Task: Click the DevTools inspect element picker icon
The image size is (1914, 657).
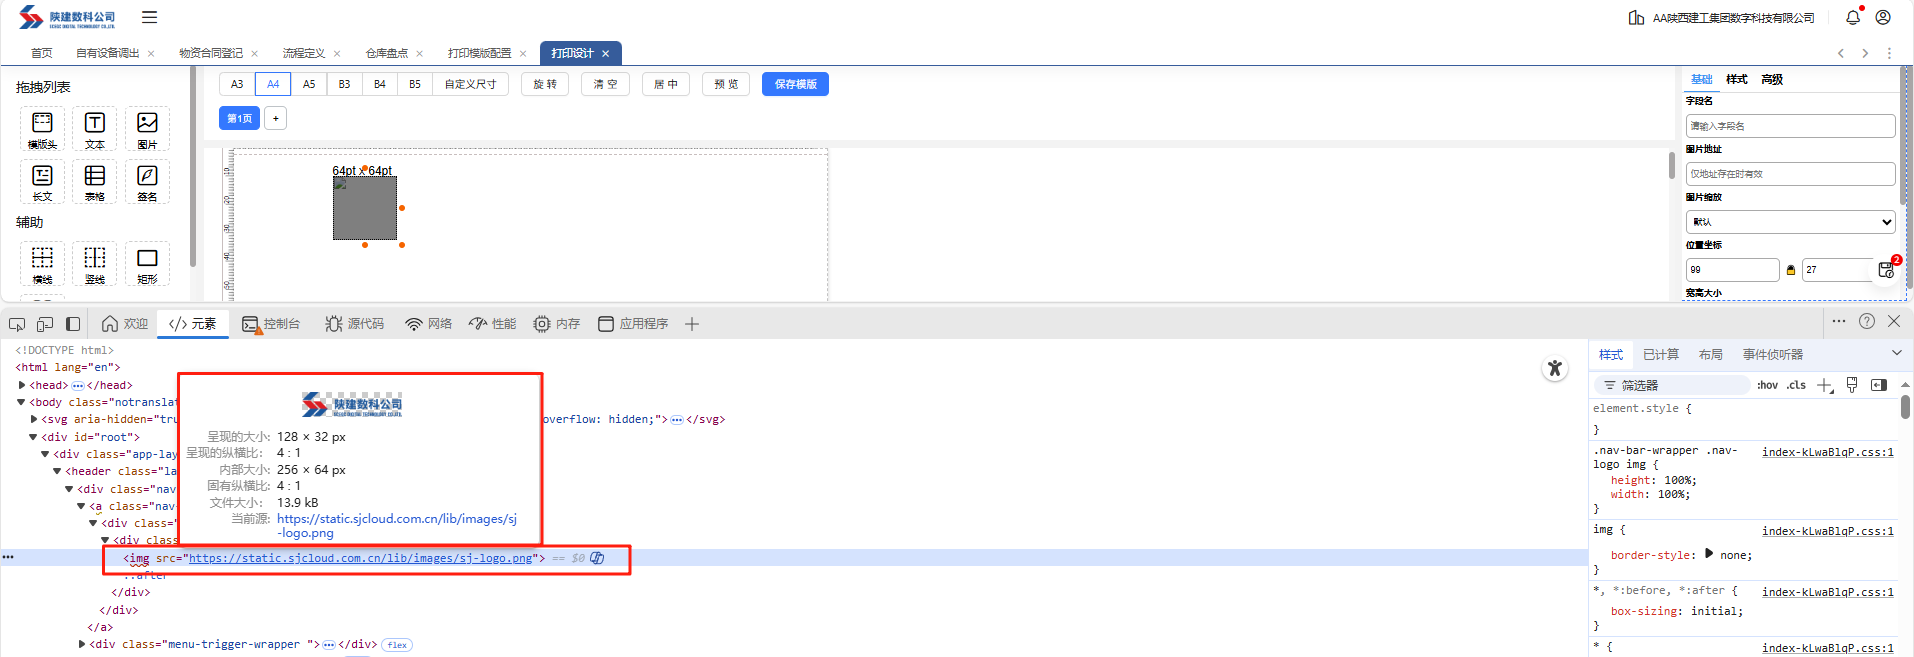Action: coord(17,324)
